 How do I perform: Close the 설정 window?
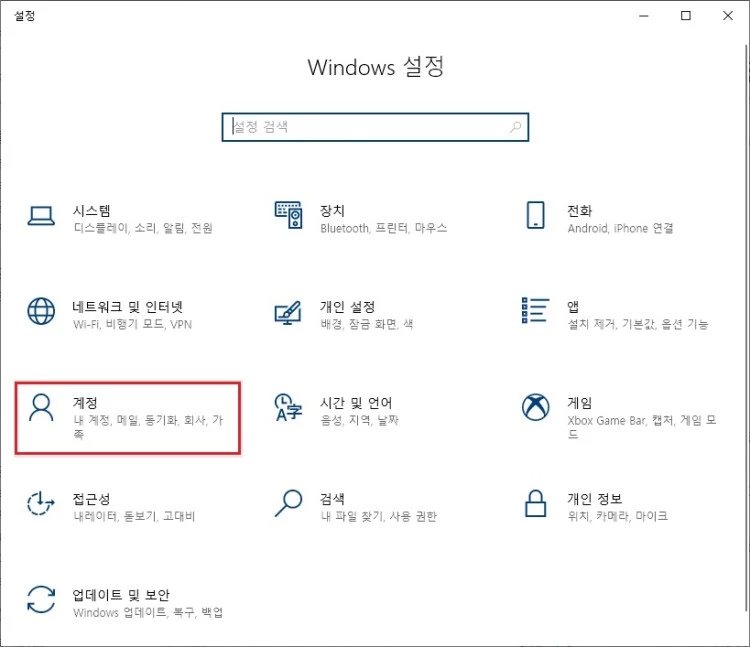click(x=728, y=16)
